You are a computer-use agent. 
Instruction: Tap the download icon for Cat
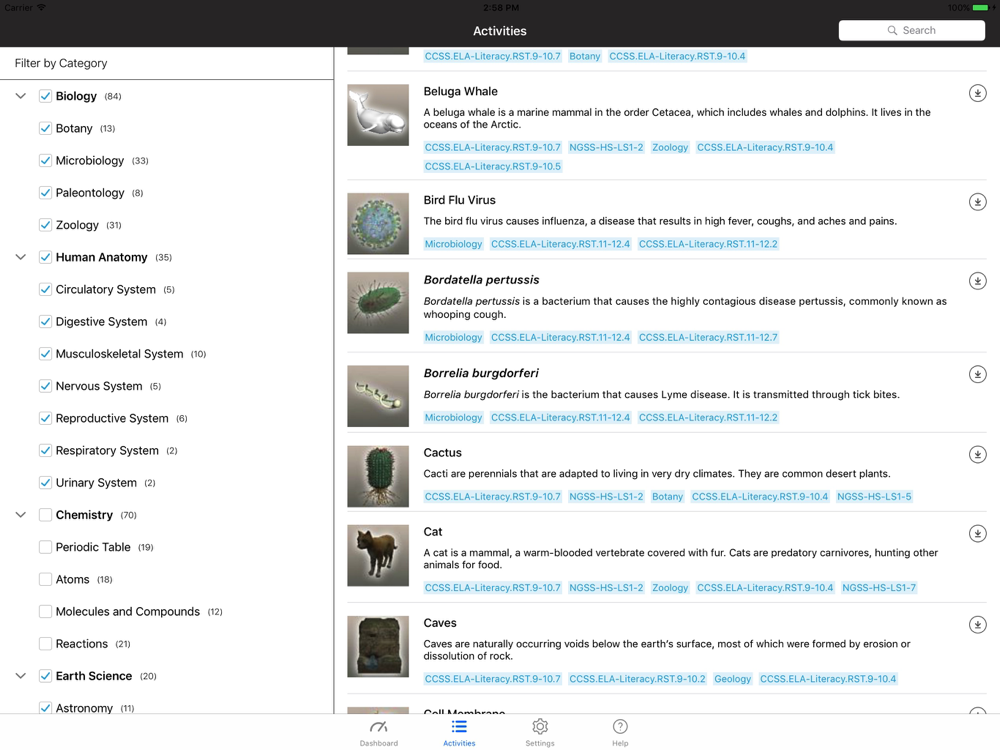pos(977,533)
